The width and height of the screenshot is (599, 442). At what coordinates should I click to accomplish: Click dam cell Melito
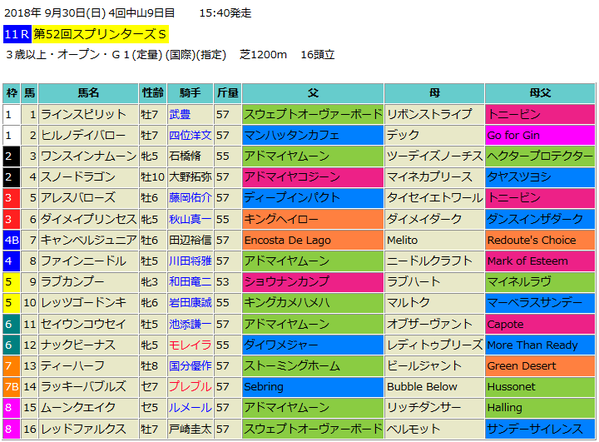pos(434,240)
